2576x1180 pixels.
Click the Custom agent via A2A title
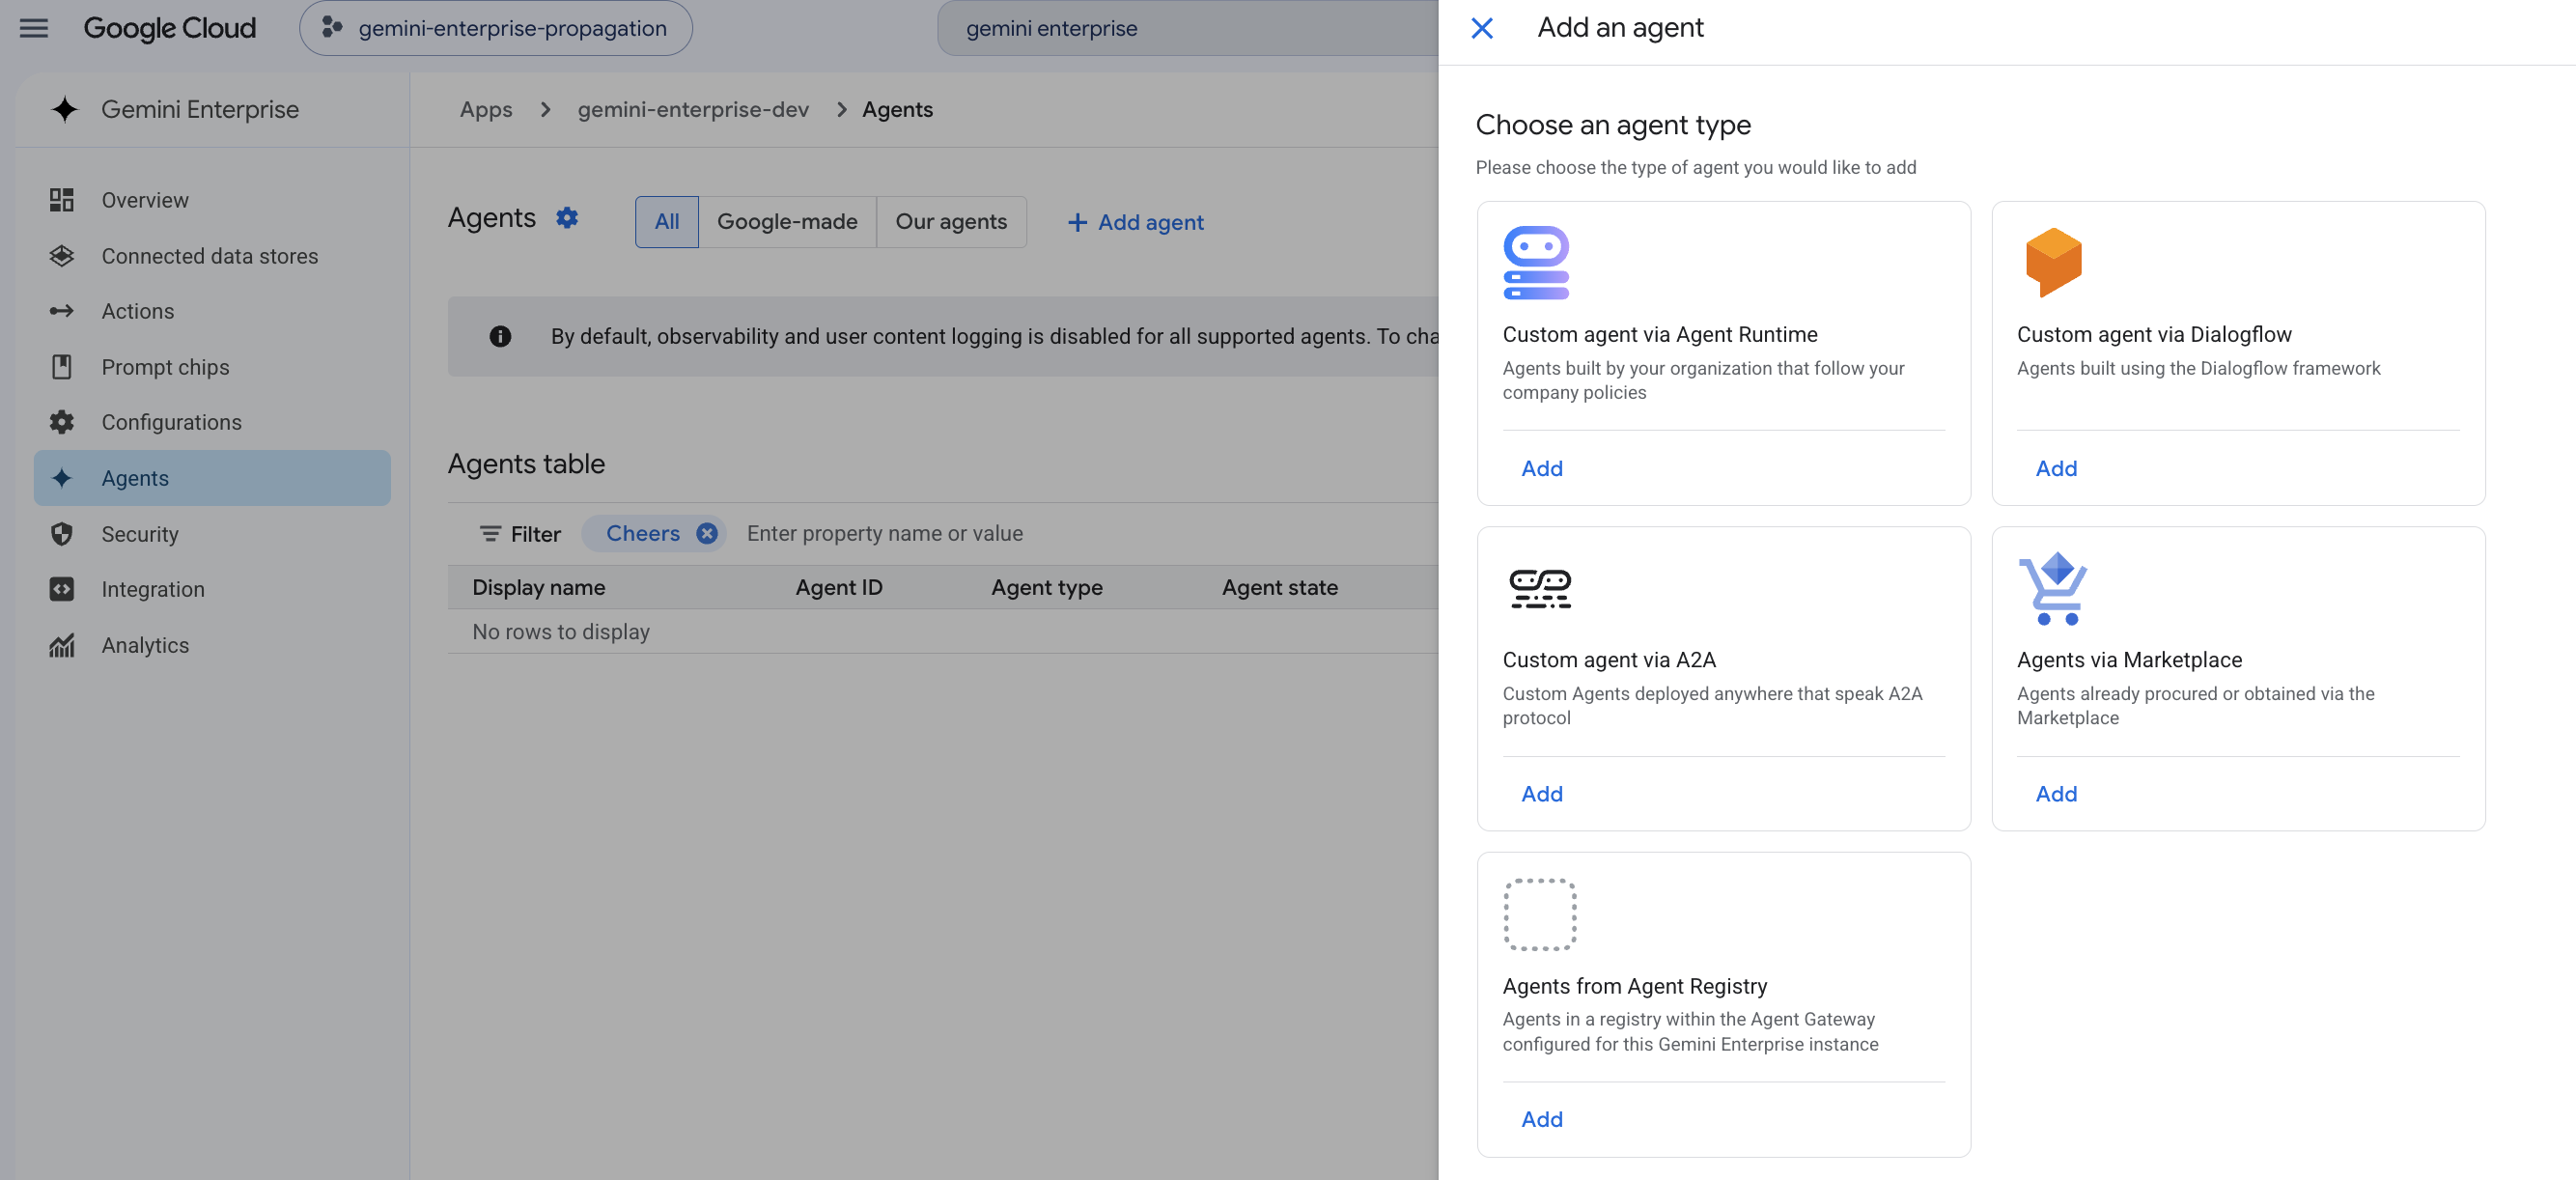point(1609,660)
